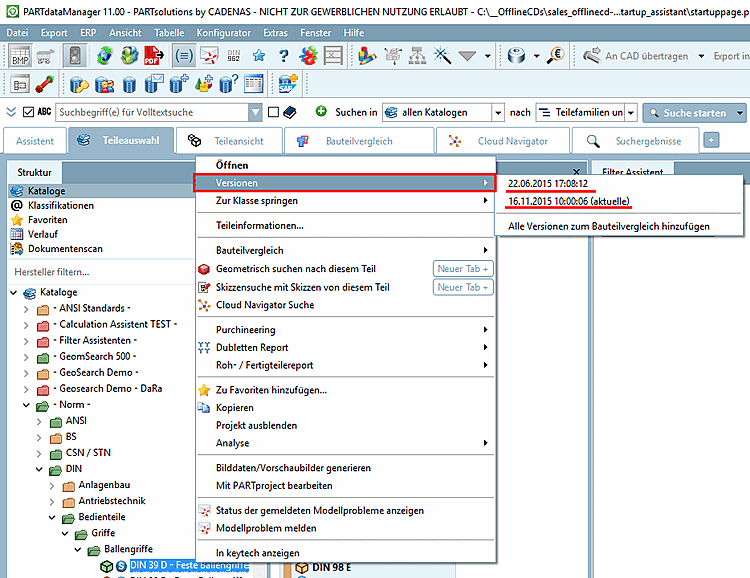Toggle the ABC full-text search checkbox

(29, 112)
